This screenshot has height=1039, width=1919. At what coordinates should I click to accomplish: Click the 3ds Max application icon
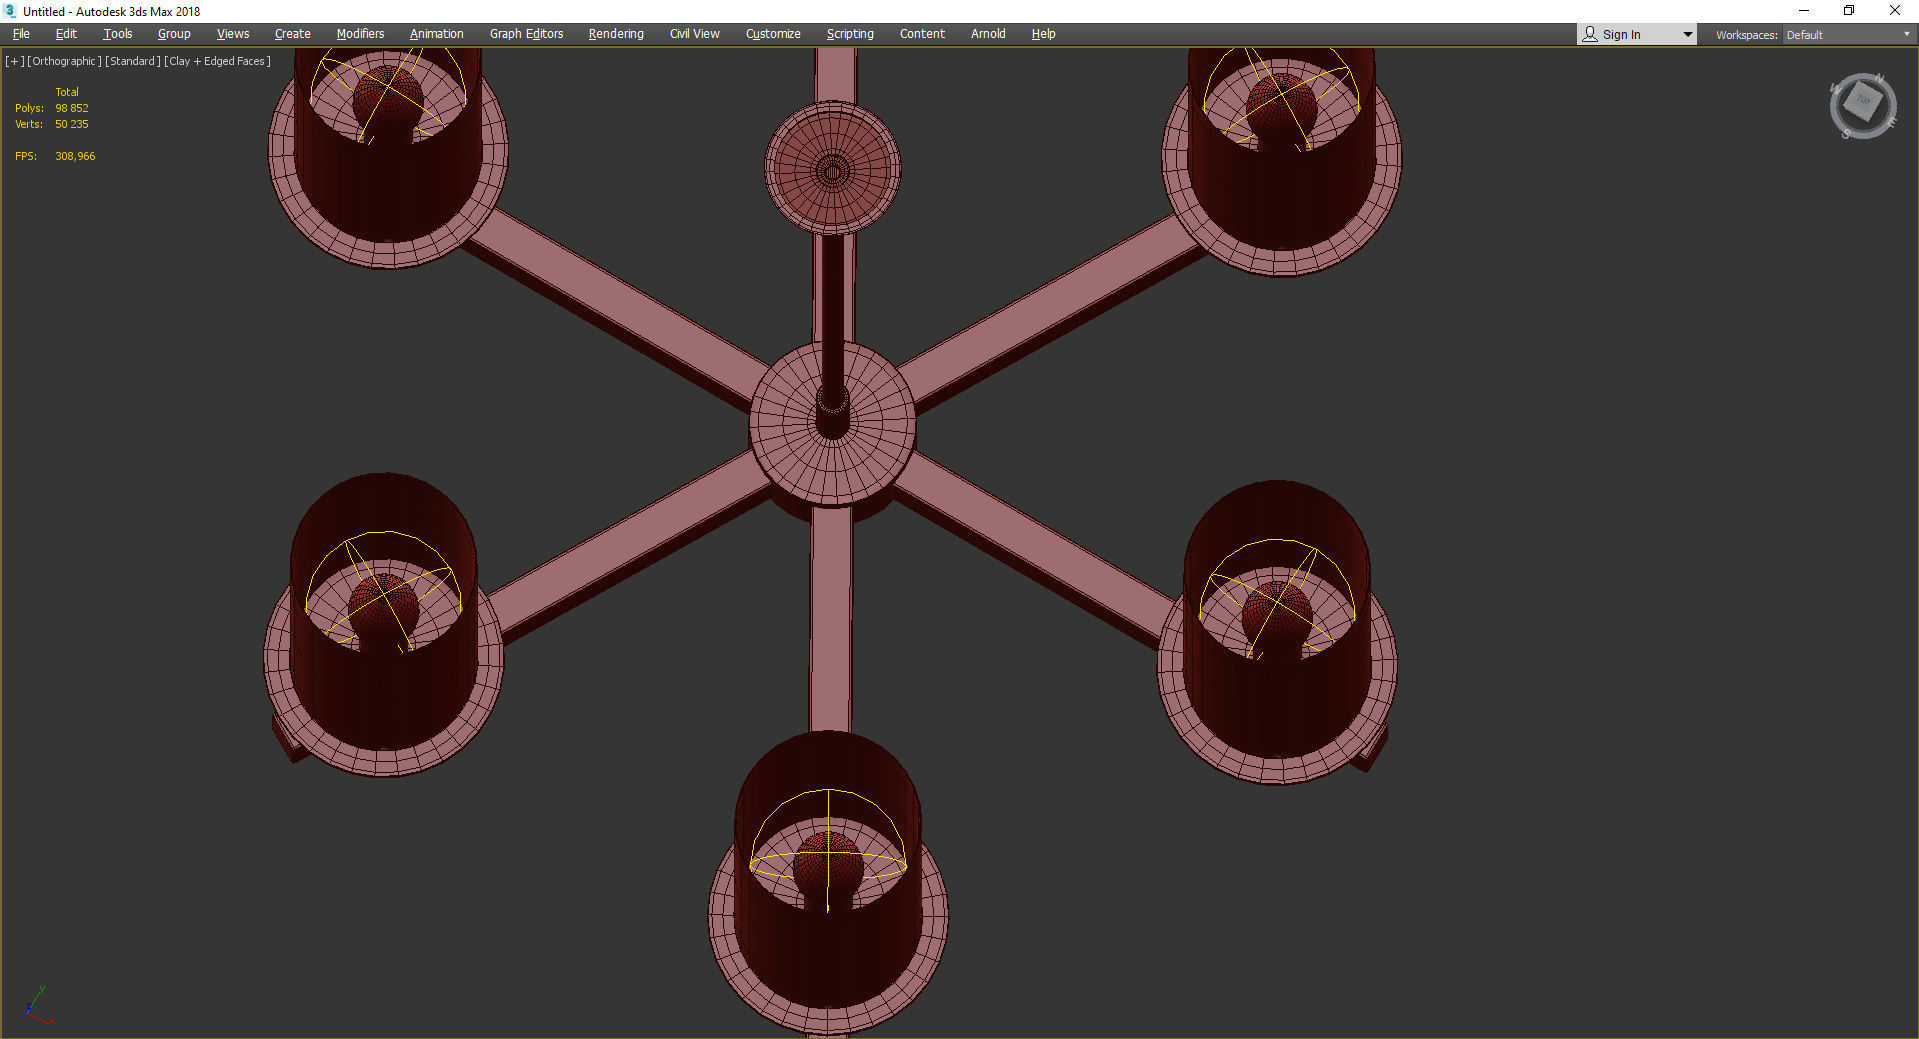(11, 11)
